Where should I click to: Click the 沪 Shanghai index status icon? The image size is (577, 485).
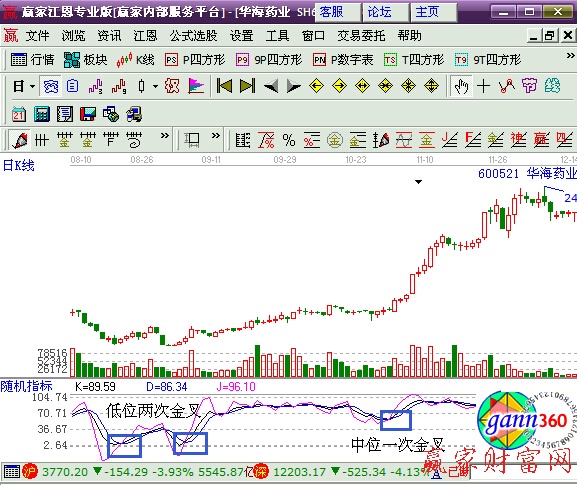click(x=30, y=471)
